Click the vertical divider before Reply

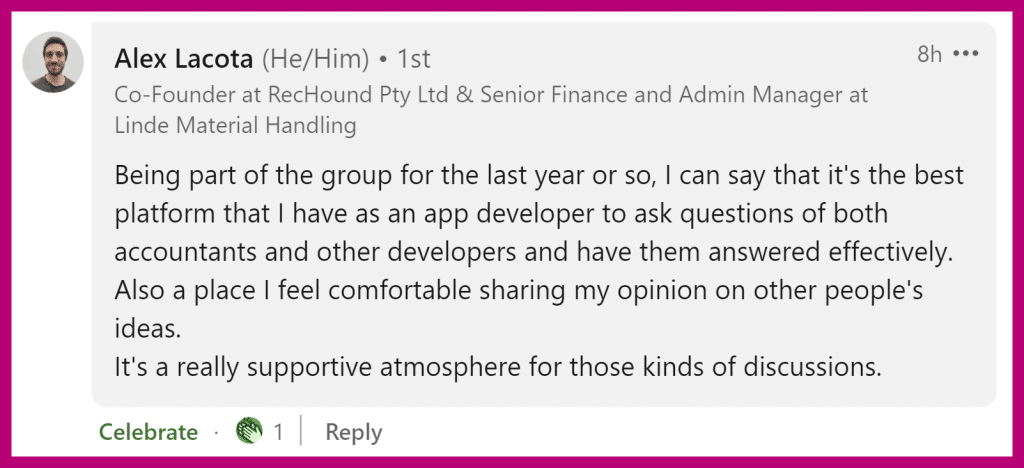(x=301, y=431)
